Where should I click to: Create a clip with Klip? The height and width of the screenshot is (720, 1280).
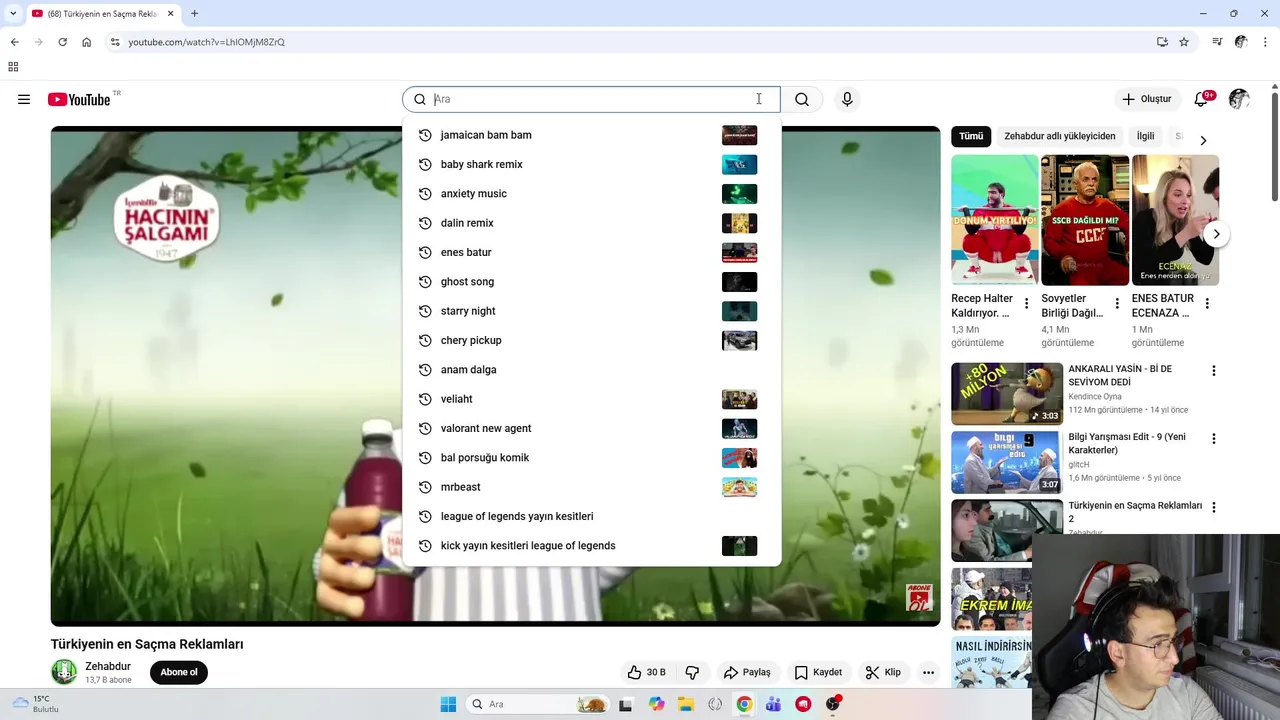[883, 672]
